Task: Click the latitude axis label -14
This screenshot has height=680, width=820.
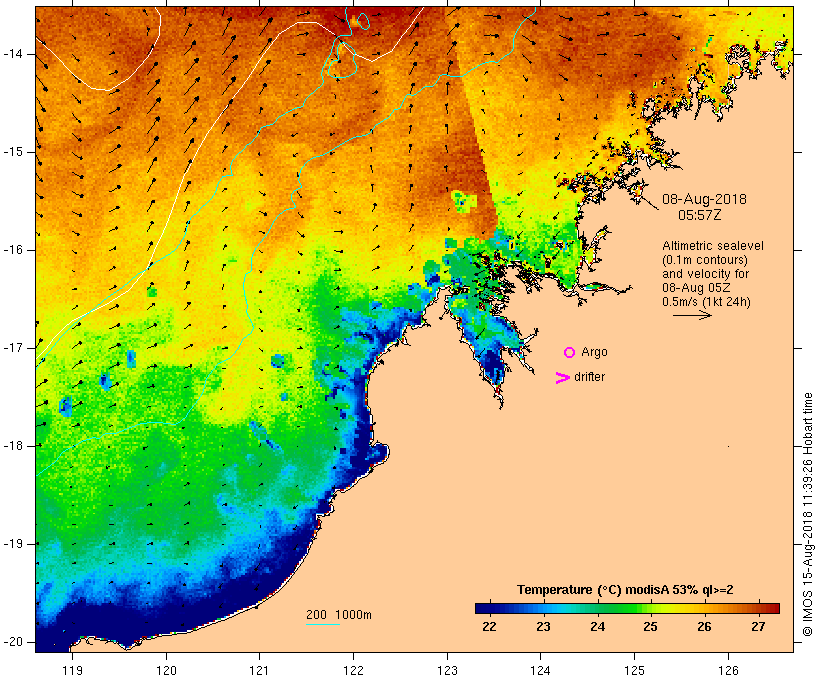Action: [x=13, y=54]
